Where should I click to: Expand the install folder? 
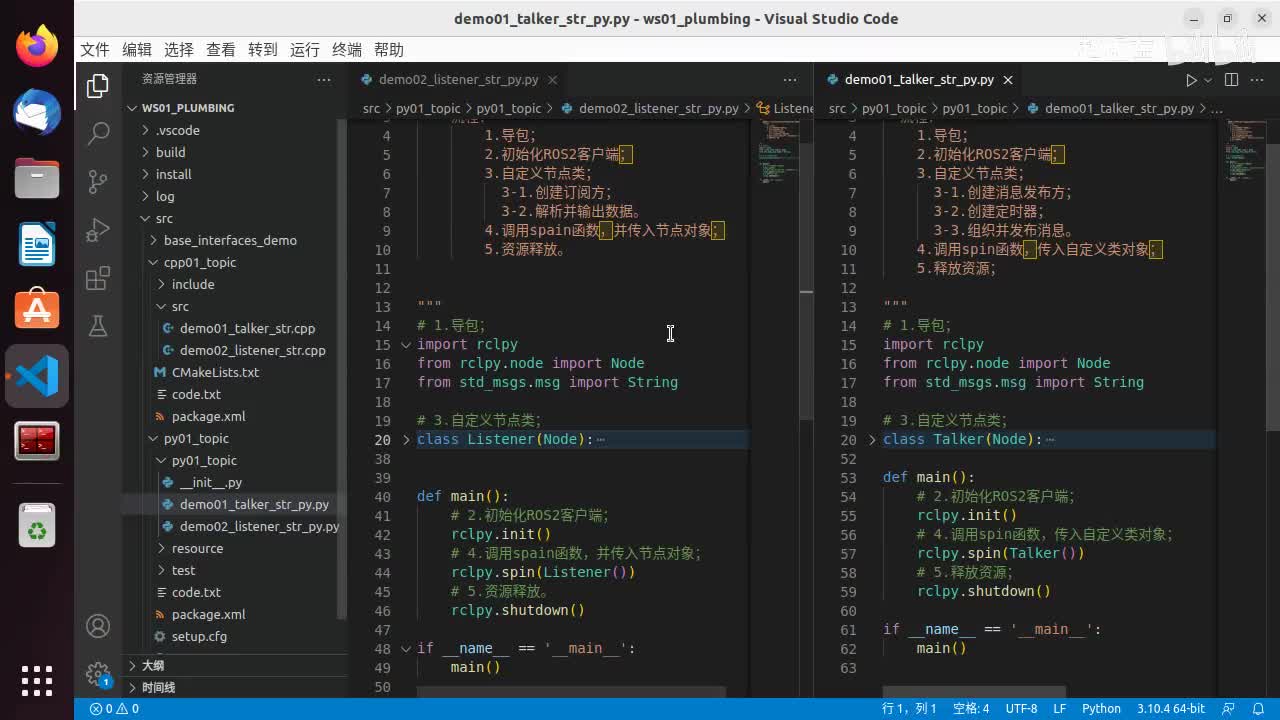173,174
